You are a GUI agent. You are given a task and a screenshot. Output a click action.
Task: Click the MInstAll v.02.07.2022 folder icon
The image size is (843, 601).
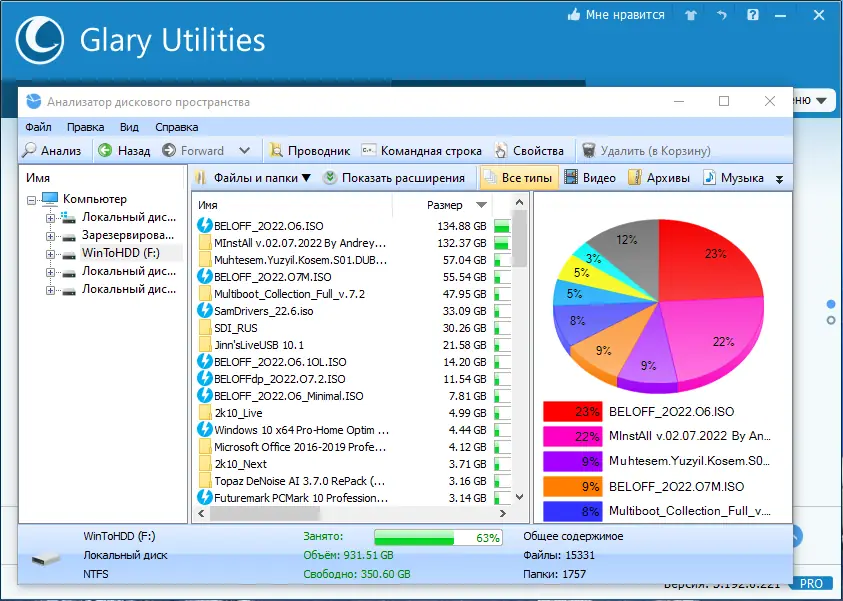205,242
